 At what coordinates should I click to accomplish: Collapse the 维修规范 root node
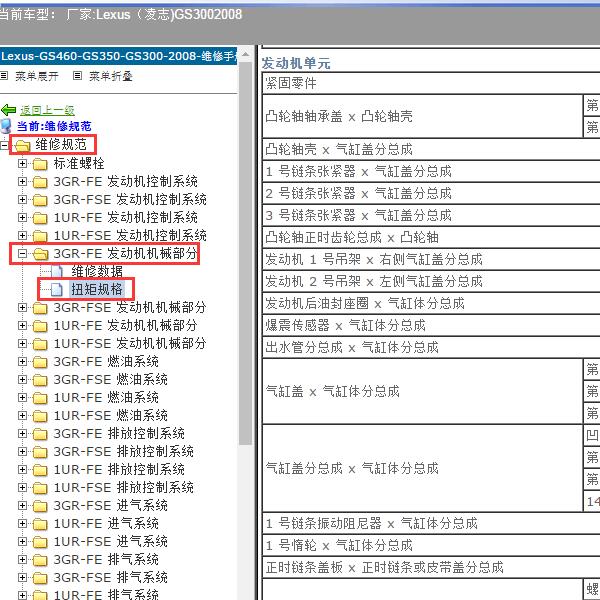[4, 145]
